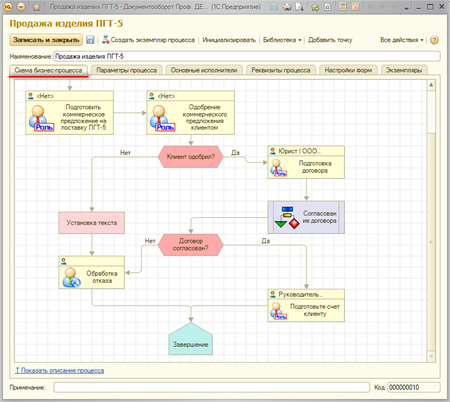450x402 pixels.
Task: Click small user icon beside Руководитель header
Action: coord(272,294)
